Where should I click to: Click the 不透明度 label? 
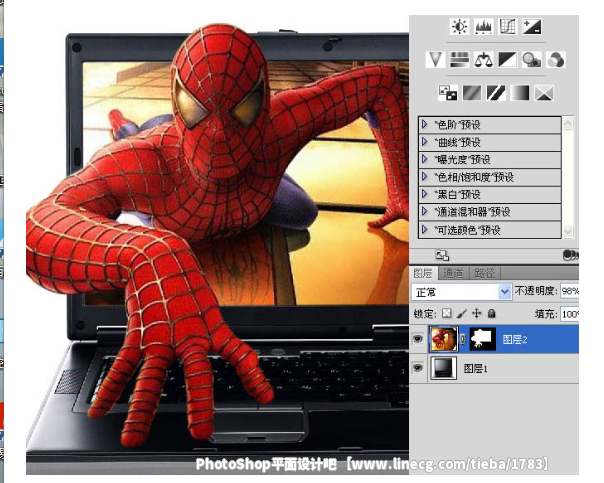pyautogui.click(x=536, y=291)
